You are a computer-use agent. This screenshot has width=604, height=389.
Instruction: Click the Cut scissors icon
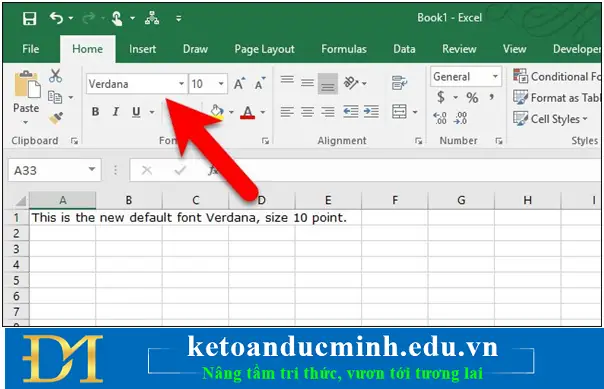coord(55,76)
